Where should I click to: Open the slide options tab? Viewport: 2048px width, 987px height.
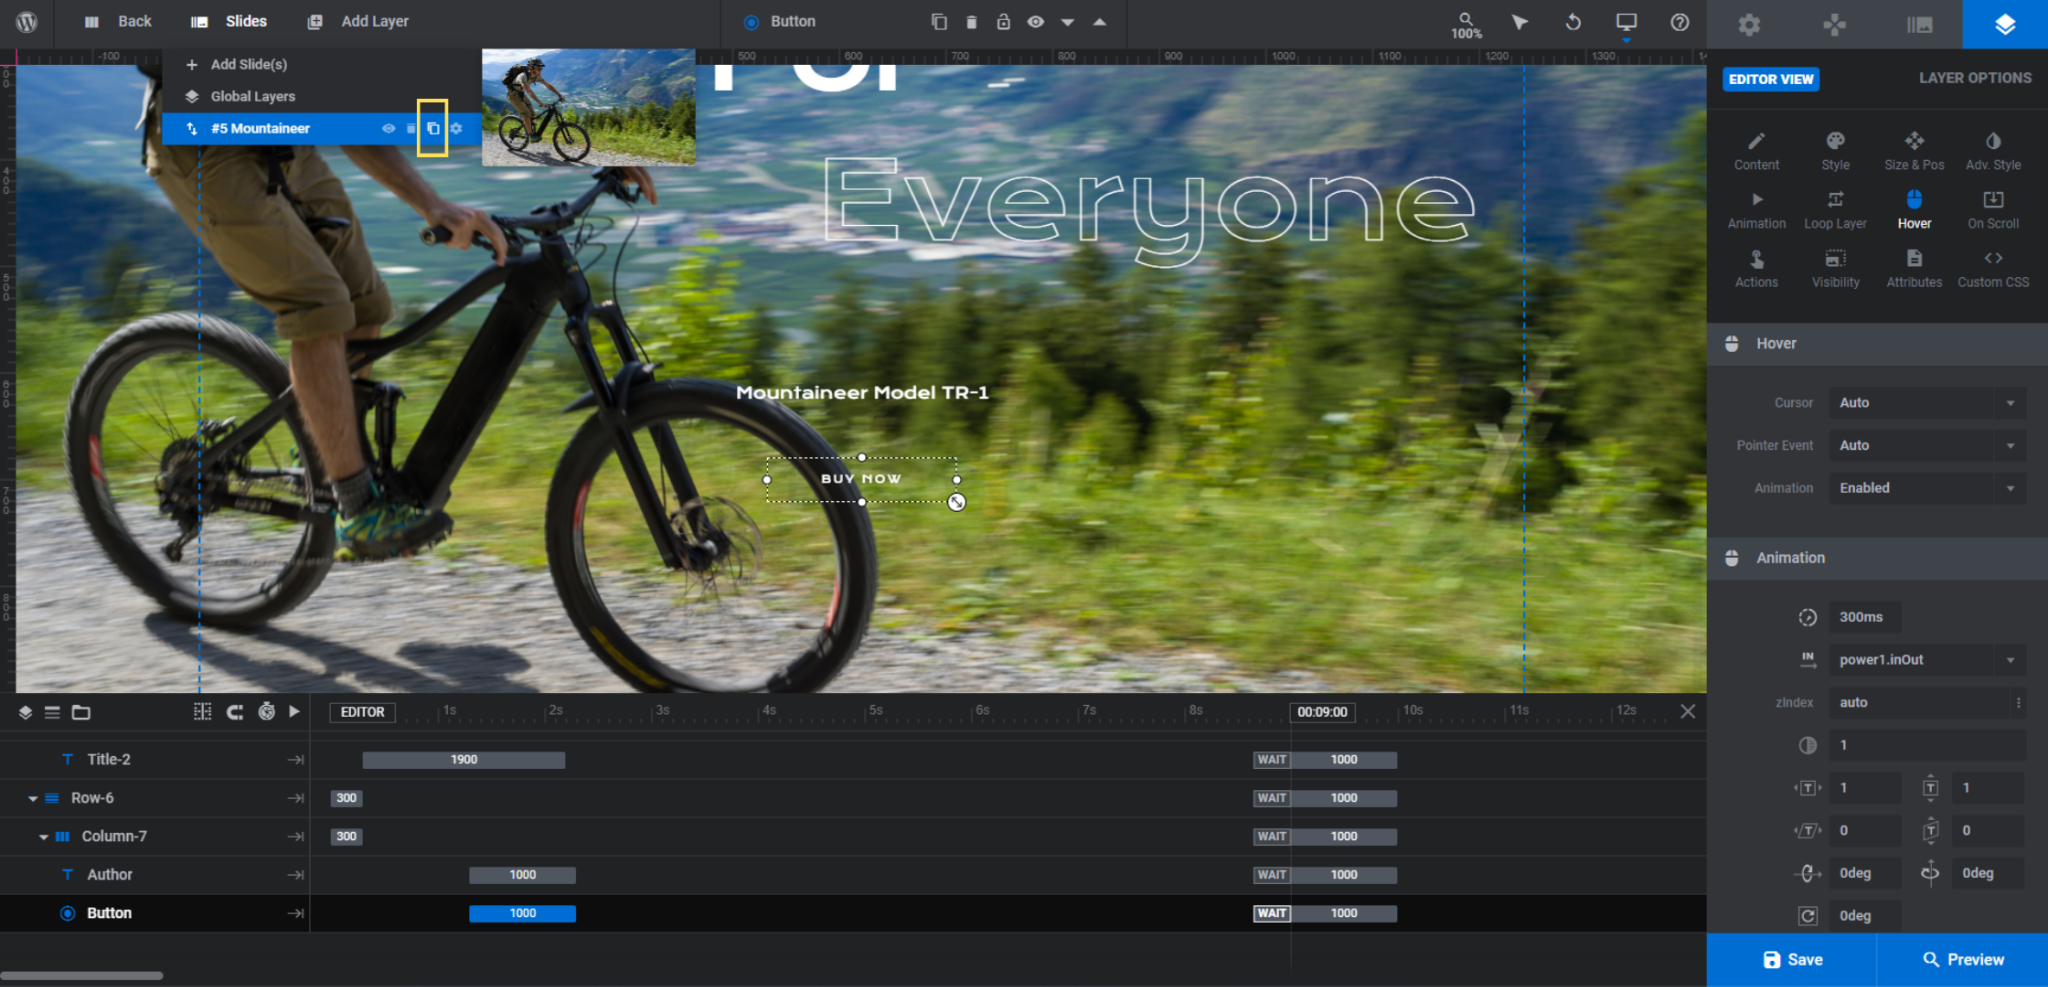[1919, 24]
